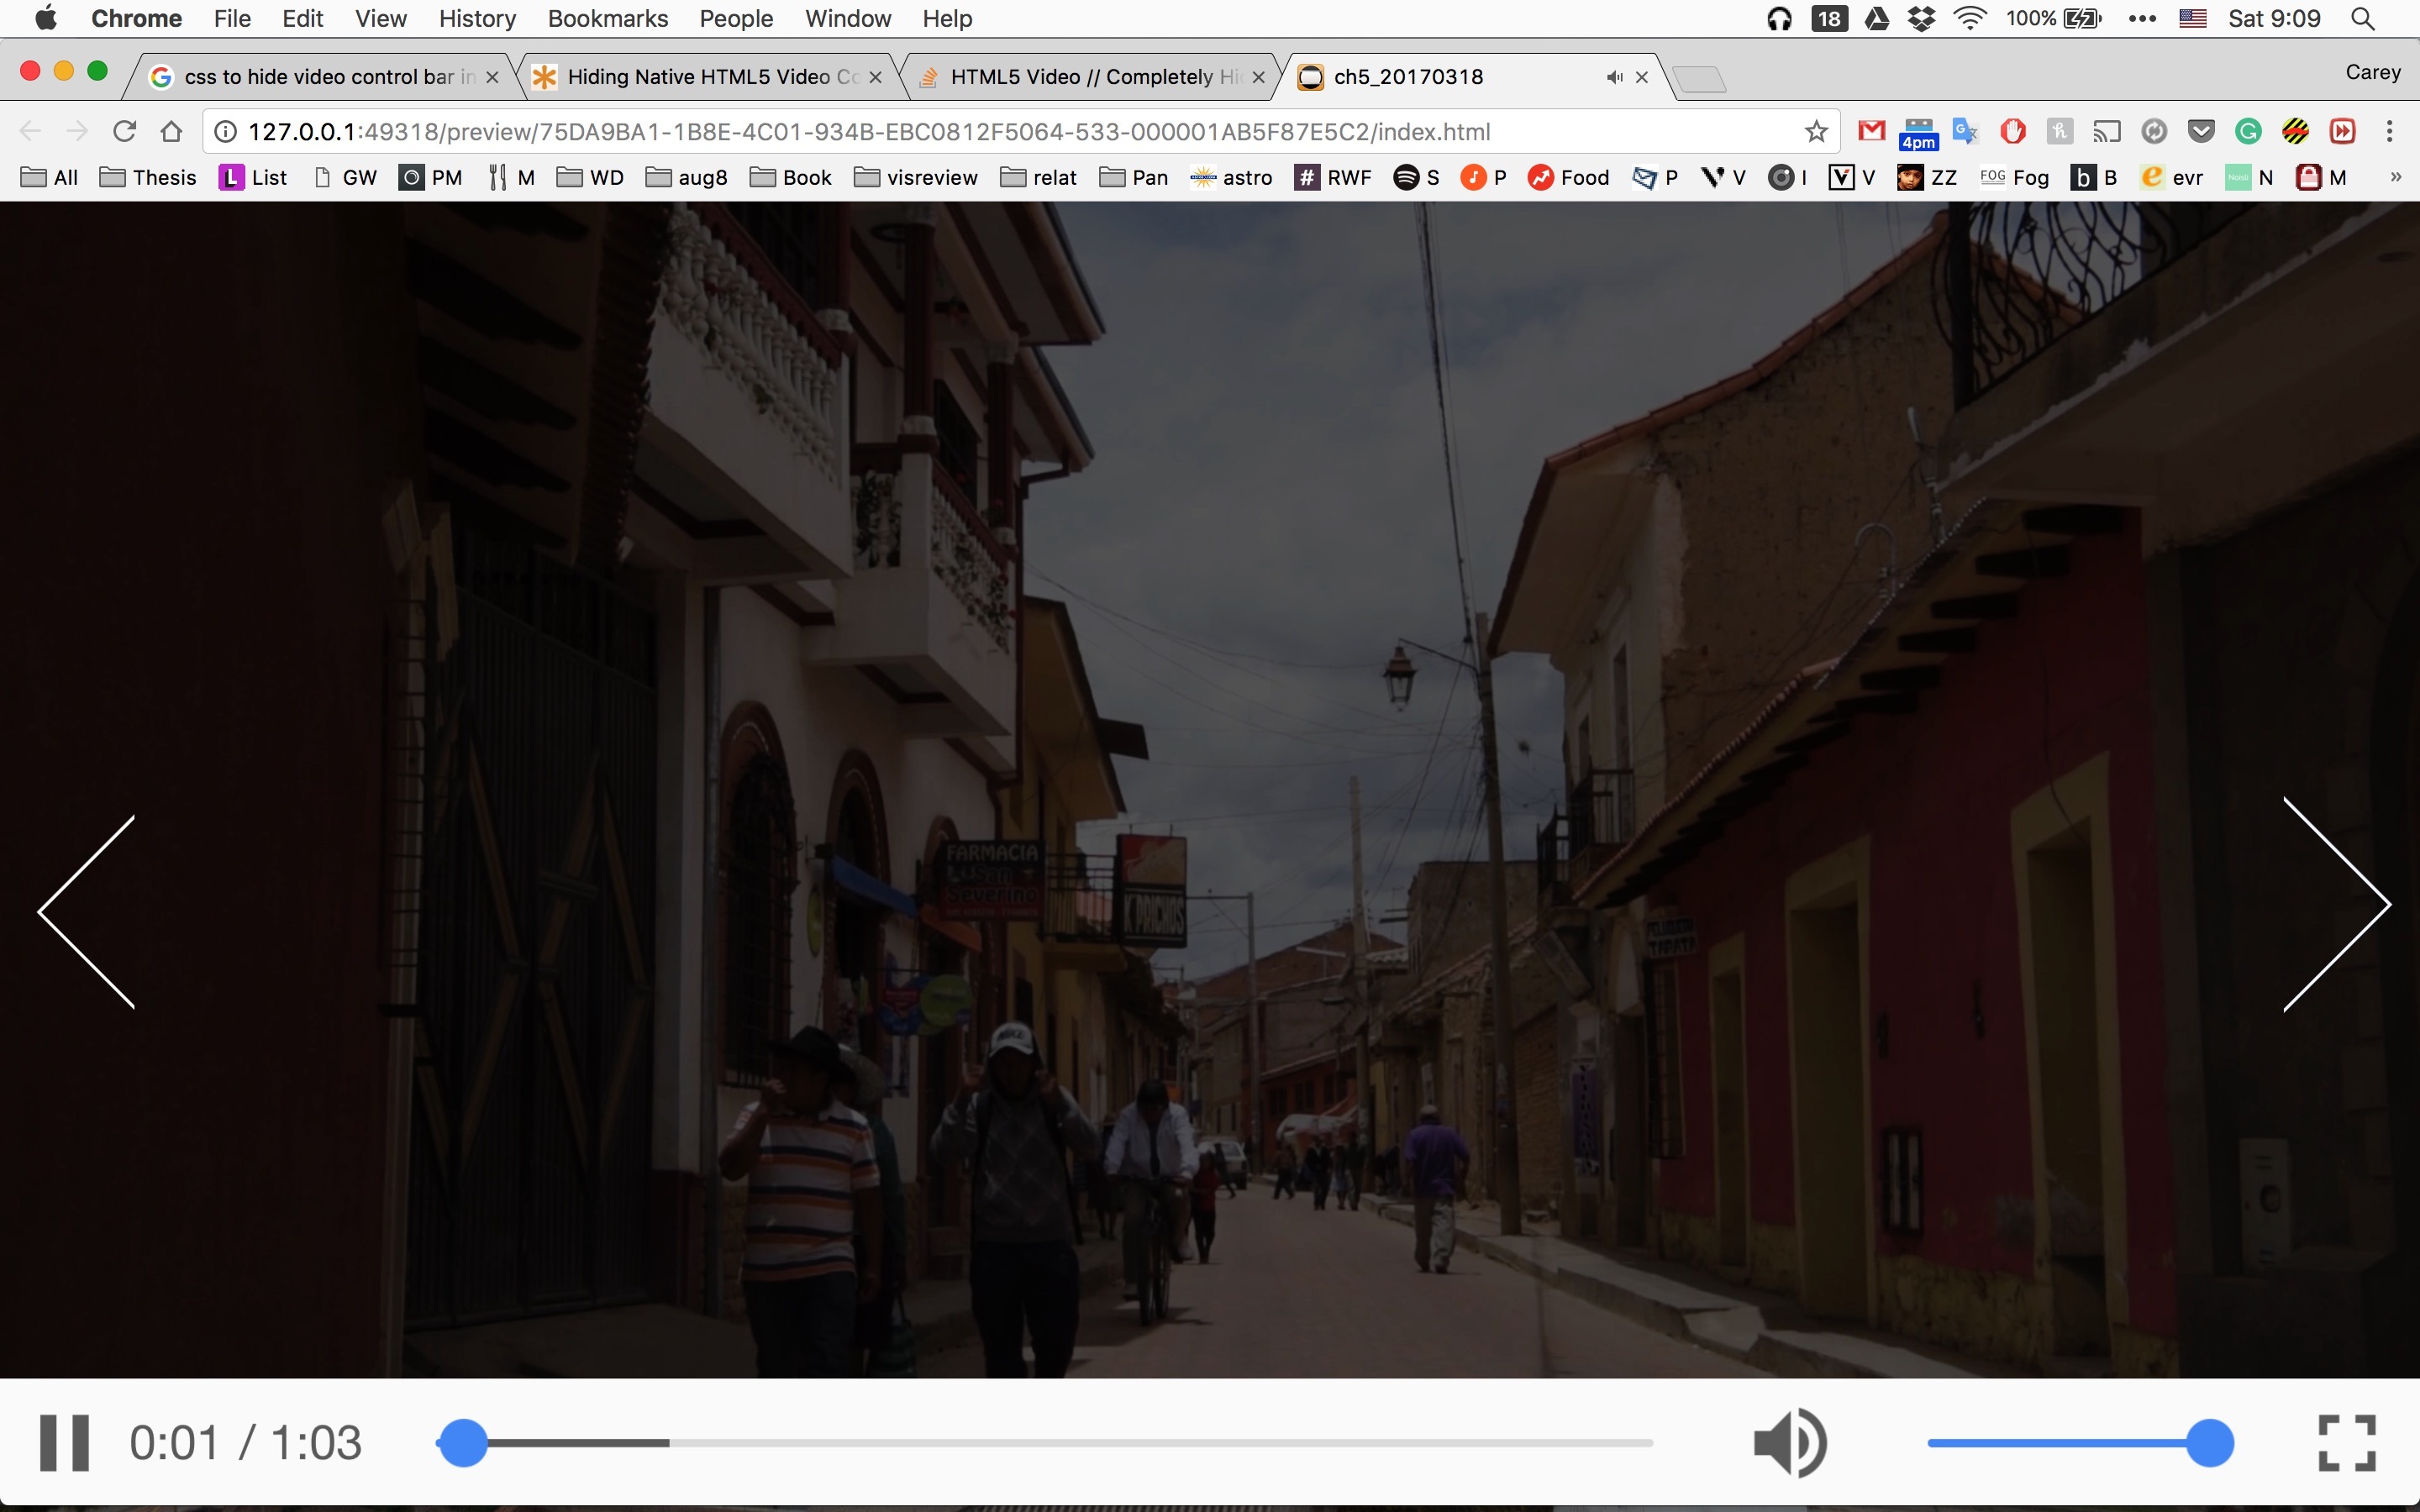Enter fullscreen video mode
The height and width of the screenshot is (1512, 2420).
coord(2346,1443)
